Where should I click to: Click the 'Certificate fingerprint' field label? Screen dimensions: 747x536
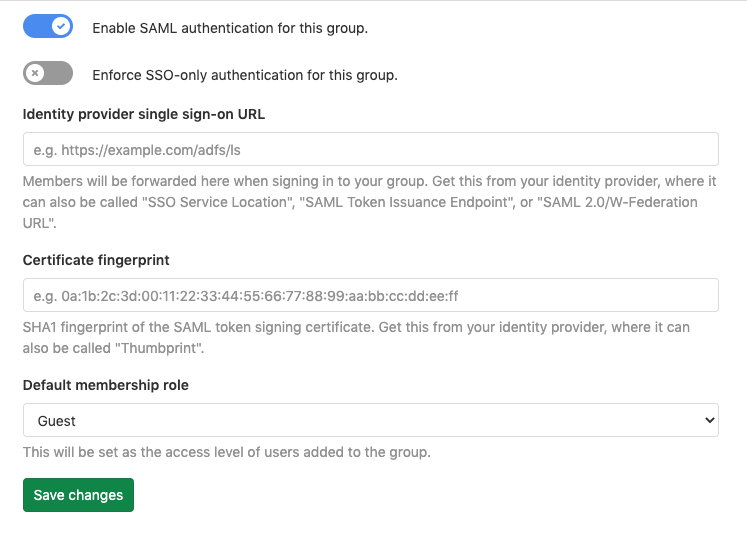[96, 260]
